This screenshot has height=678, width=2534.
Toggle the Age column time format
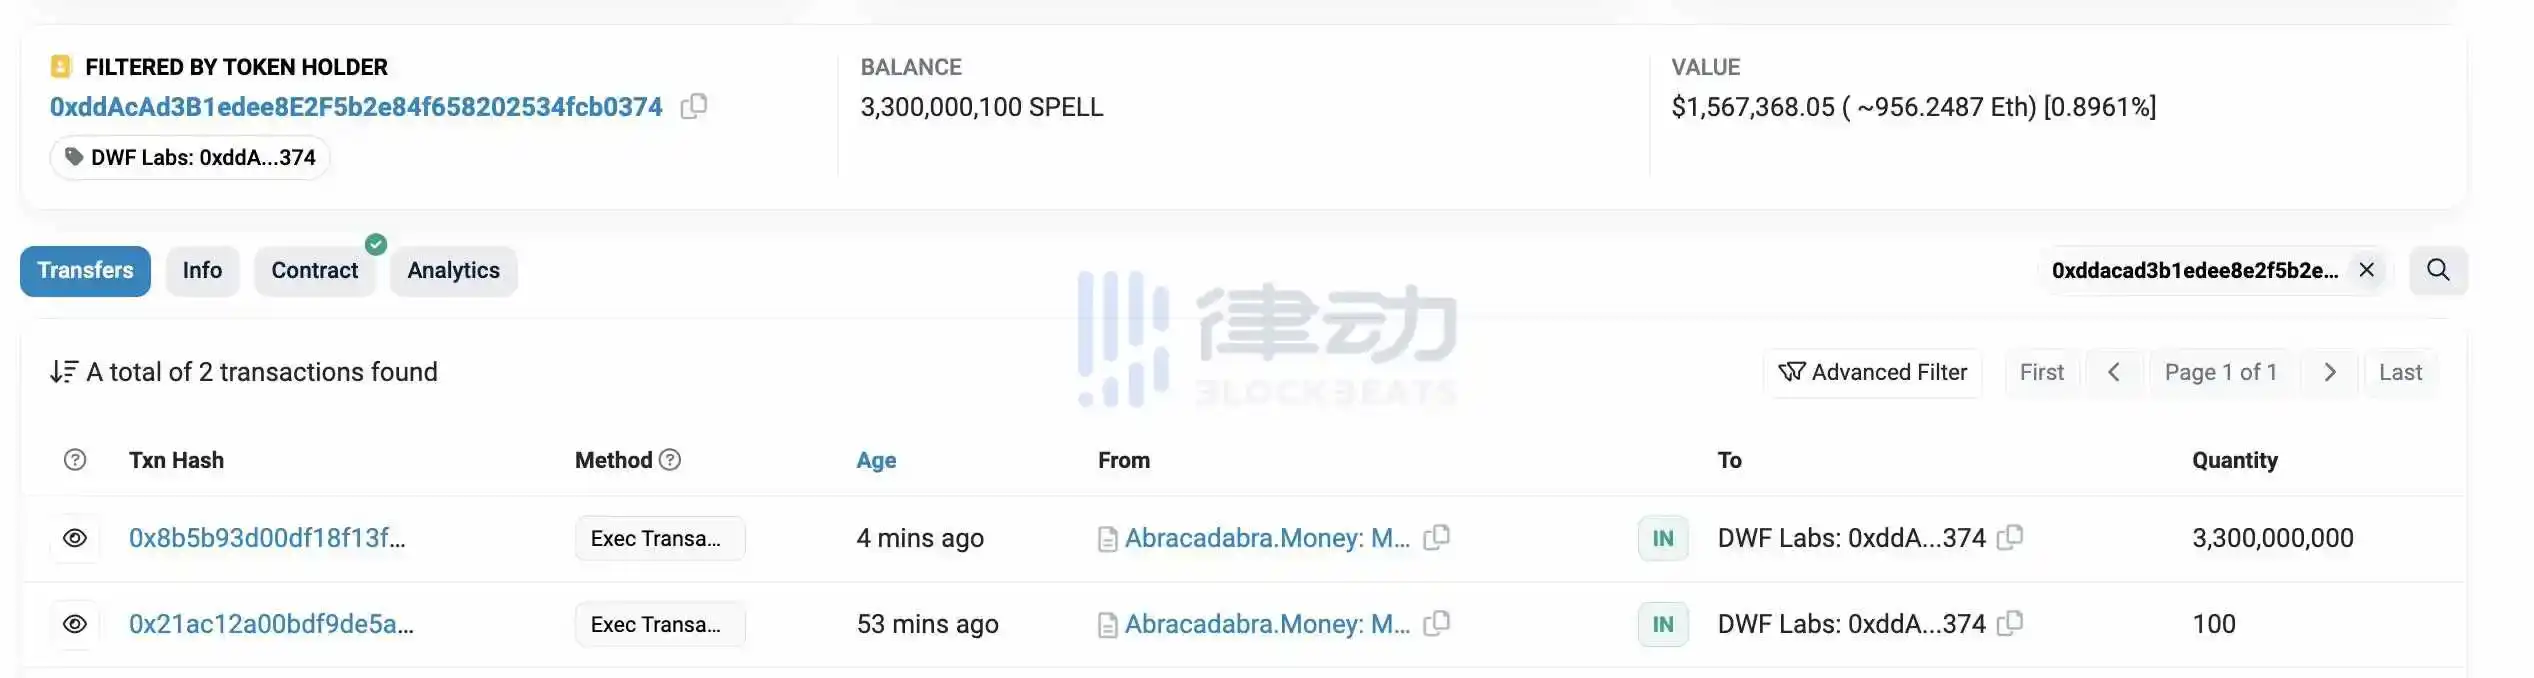[x=876, y=460]
